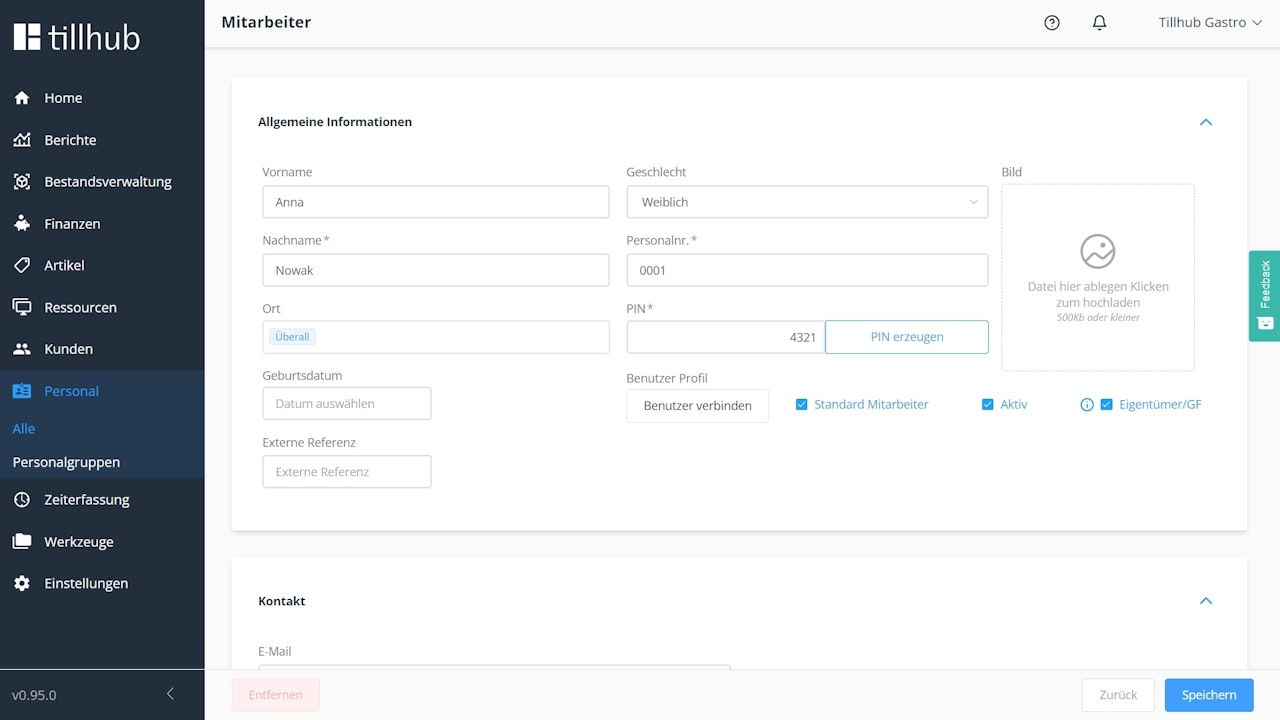1280x720 pixels.
Task: Collapse the Allgemeine Informationen section
Action: click(1206, 122)
